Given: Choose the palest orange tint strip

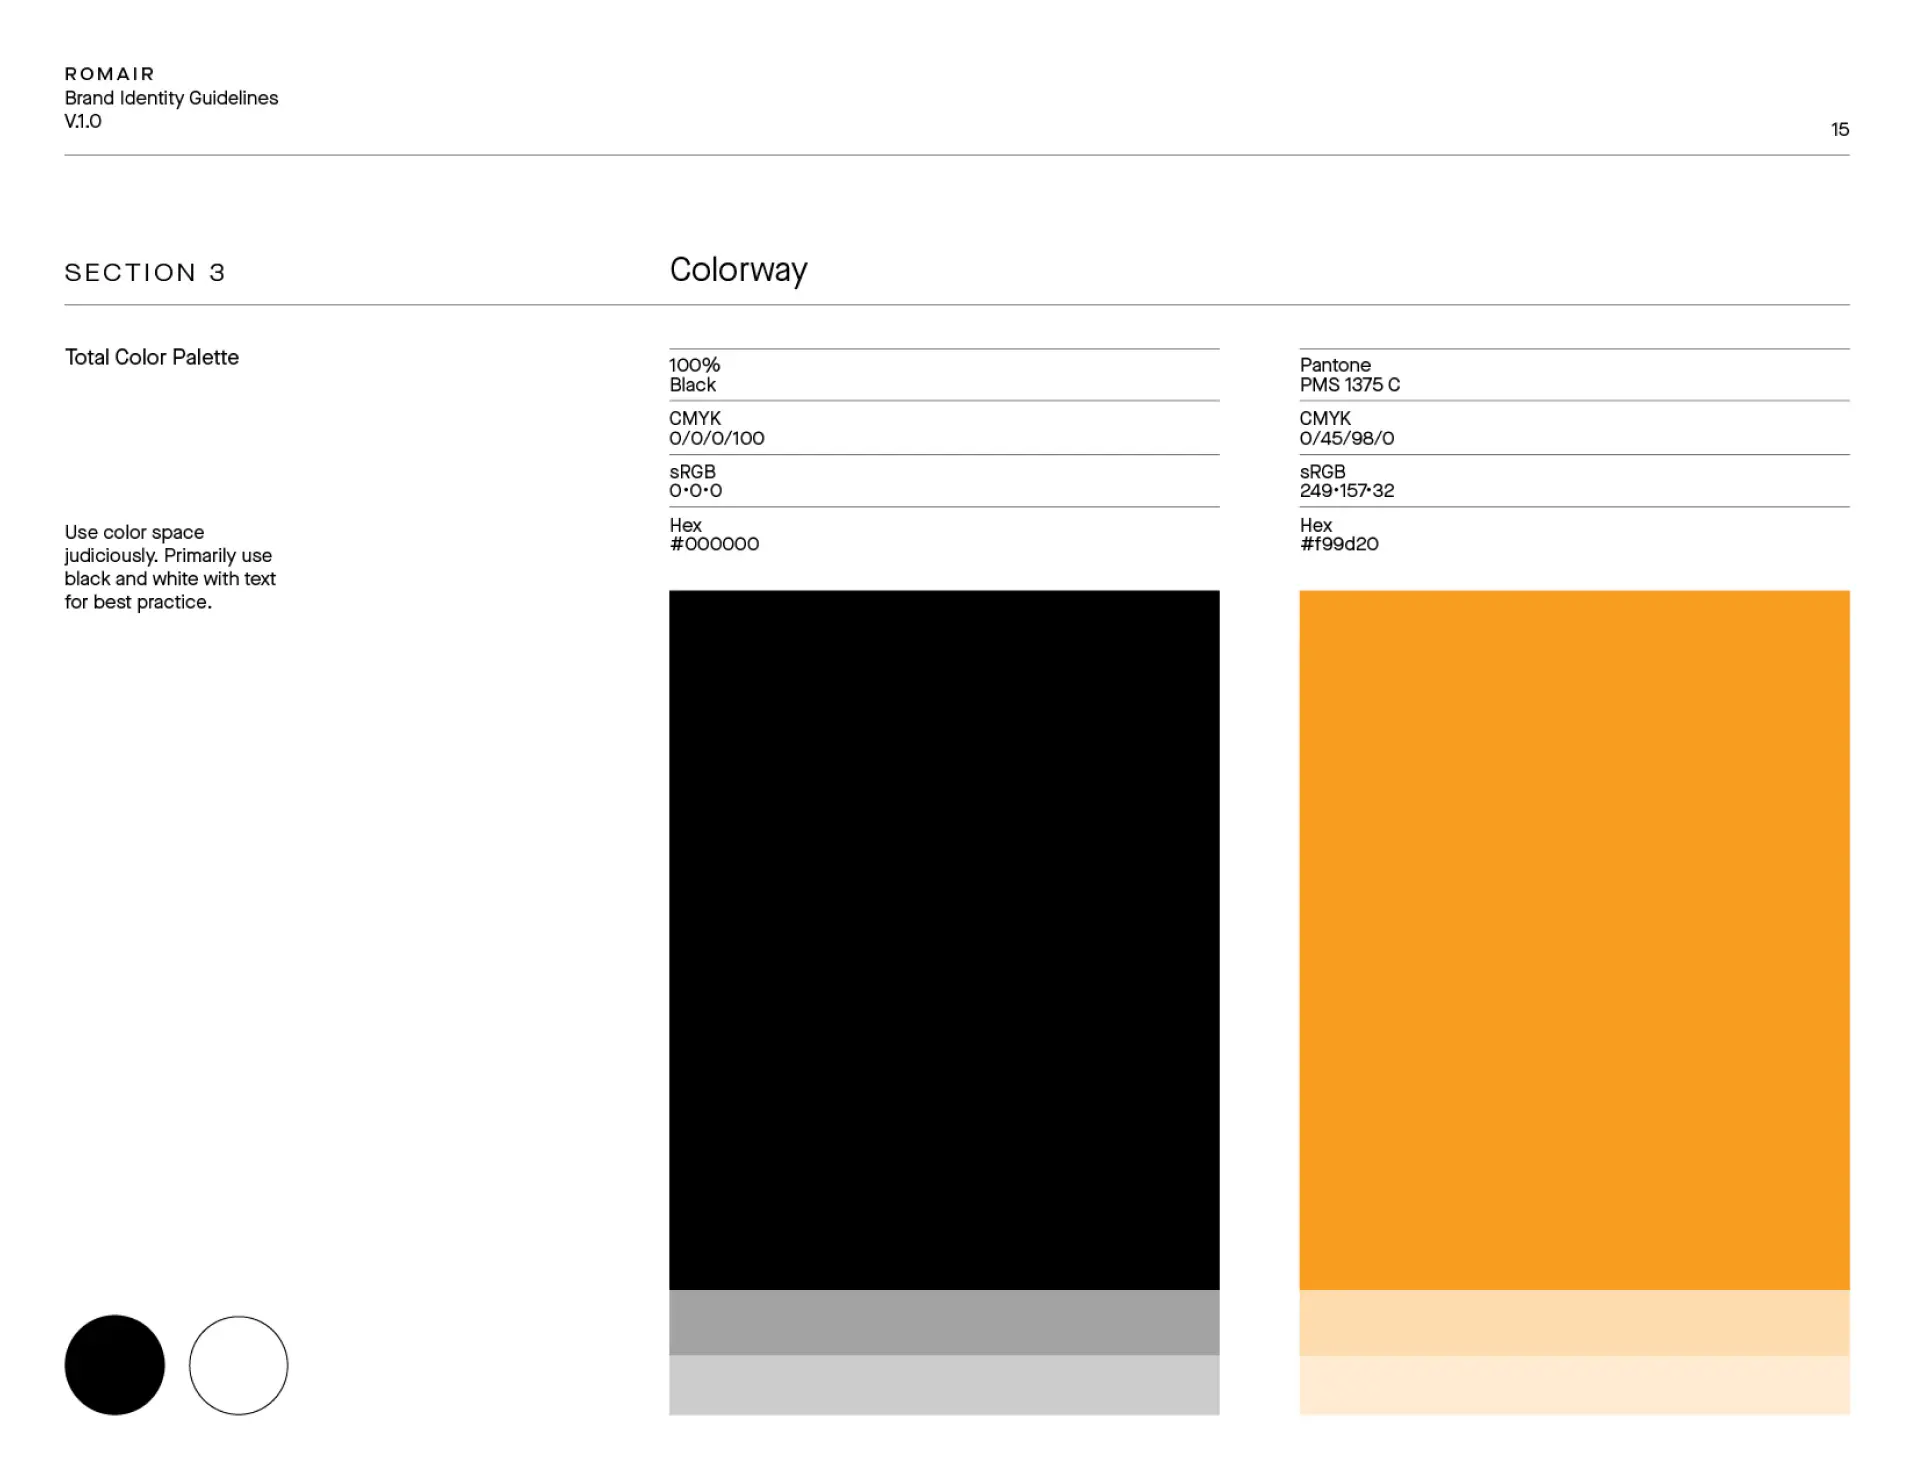Looking at the screenshot, I should tap(1573, 1384).
